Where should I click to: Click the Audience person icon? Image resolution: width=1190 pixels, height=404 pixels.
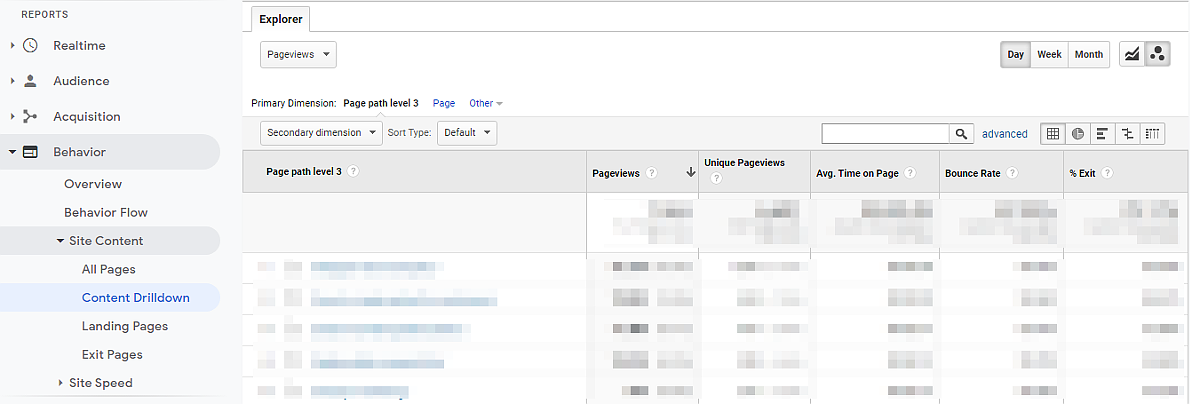tap(30, 81)
